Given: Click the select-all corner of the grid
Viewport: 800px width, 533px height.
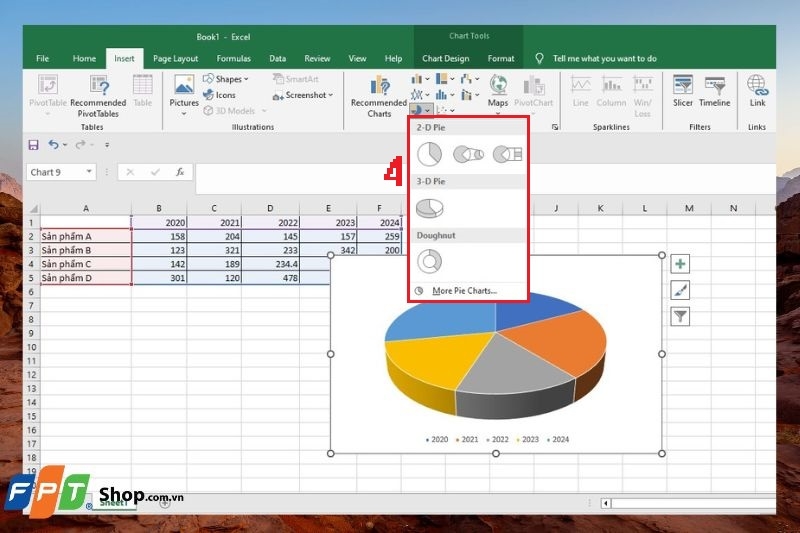Looking at the screenshot, I should [x=34, y=208].
